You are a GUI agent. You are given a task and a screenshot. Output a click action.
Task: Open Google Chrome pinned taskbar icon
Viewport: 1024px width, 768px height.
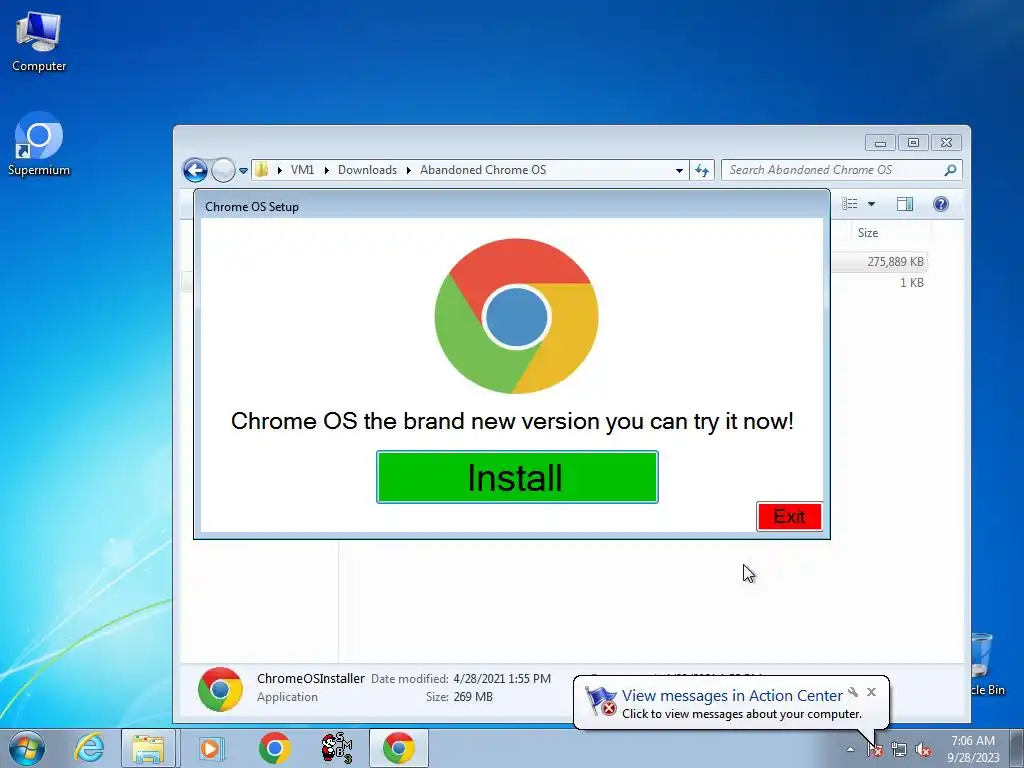point(274,748)
